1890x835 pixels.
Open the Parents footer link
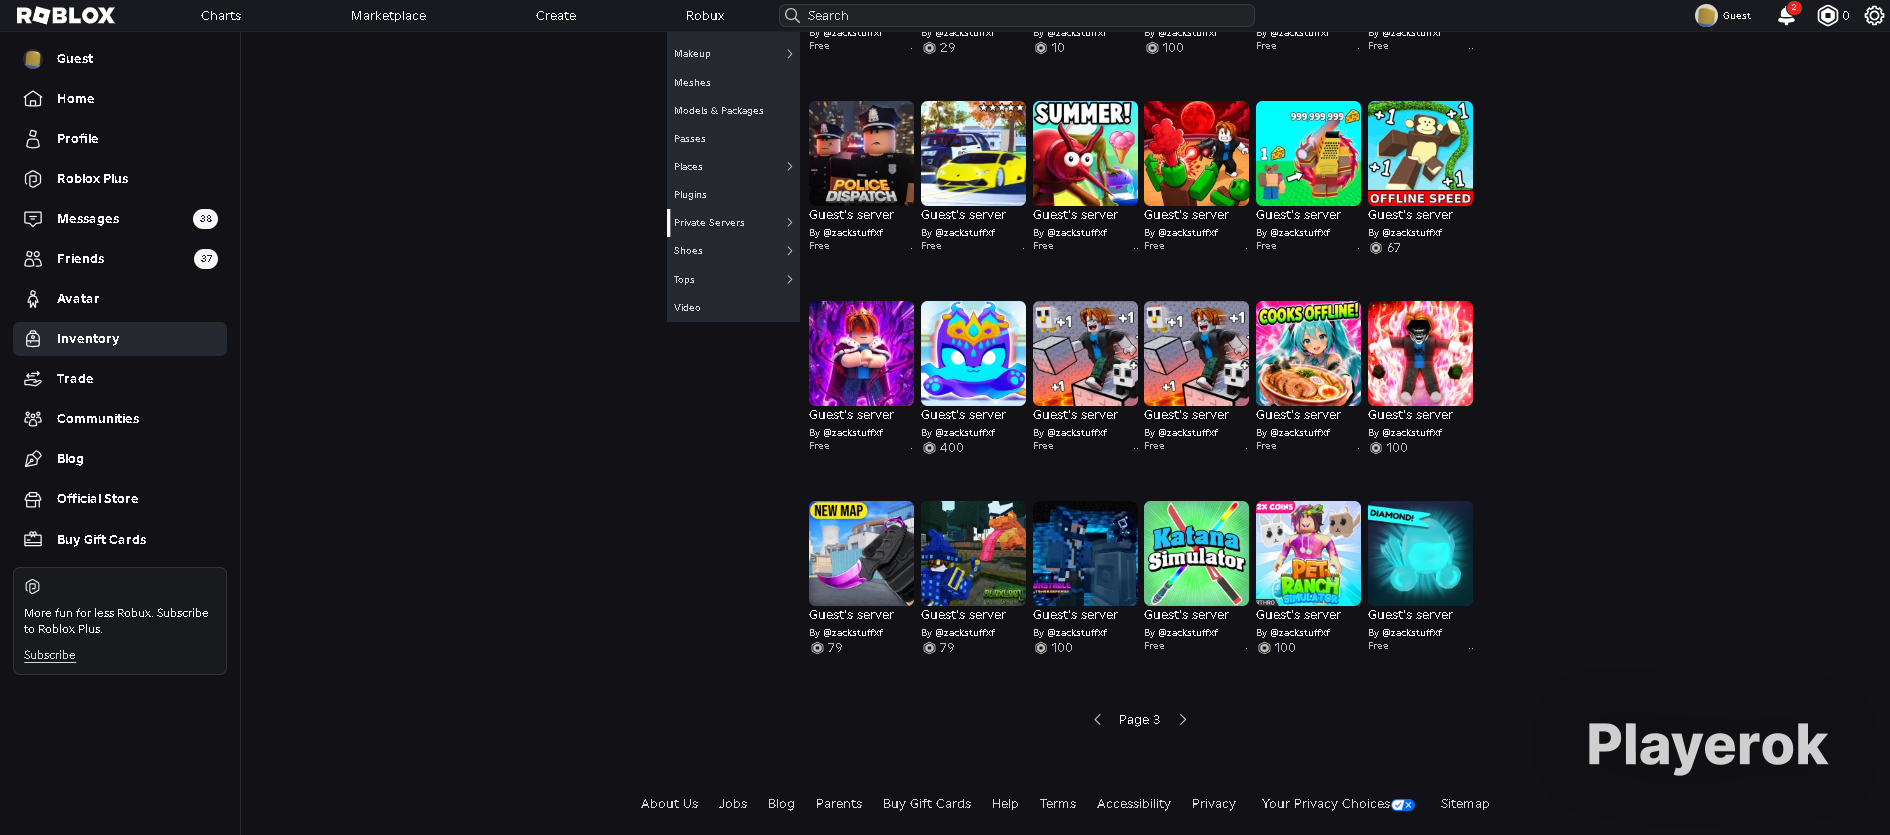(x=839, y=804)
